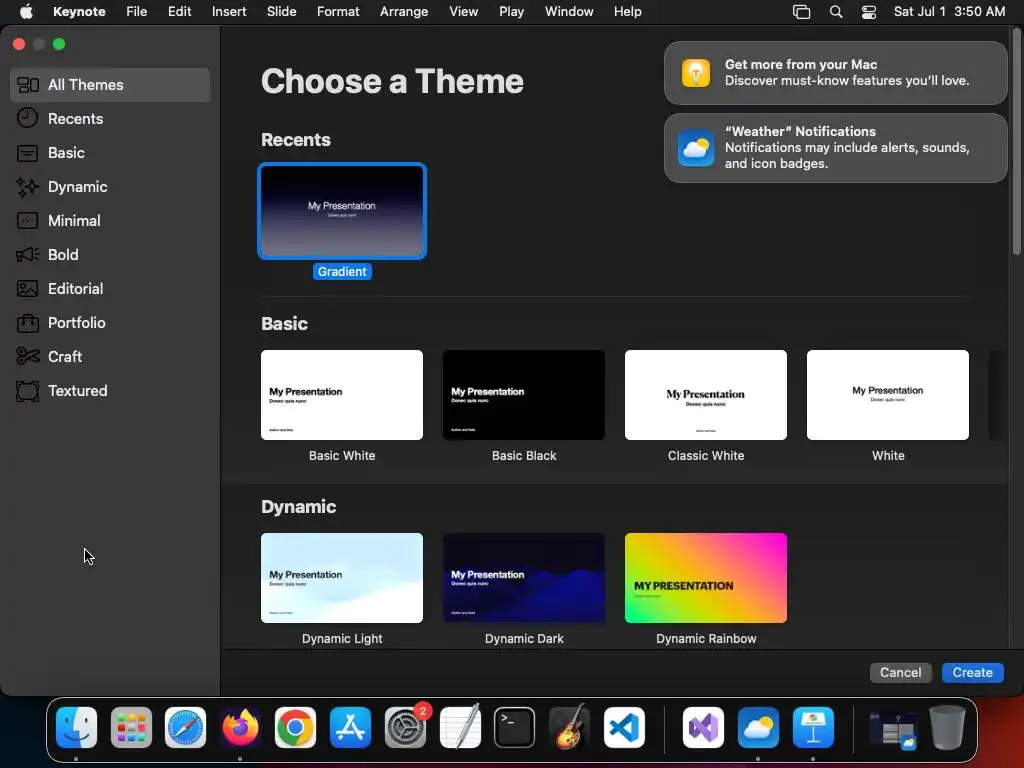The height and width of the screenshot is (768, 1024).
Task: Choose the Basic Black theme thumbnail
Action: pos(524,395)
